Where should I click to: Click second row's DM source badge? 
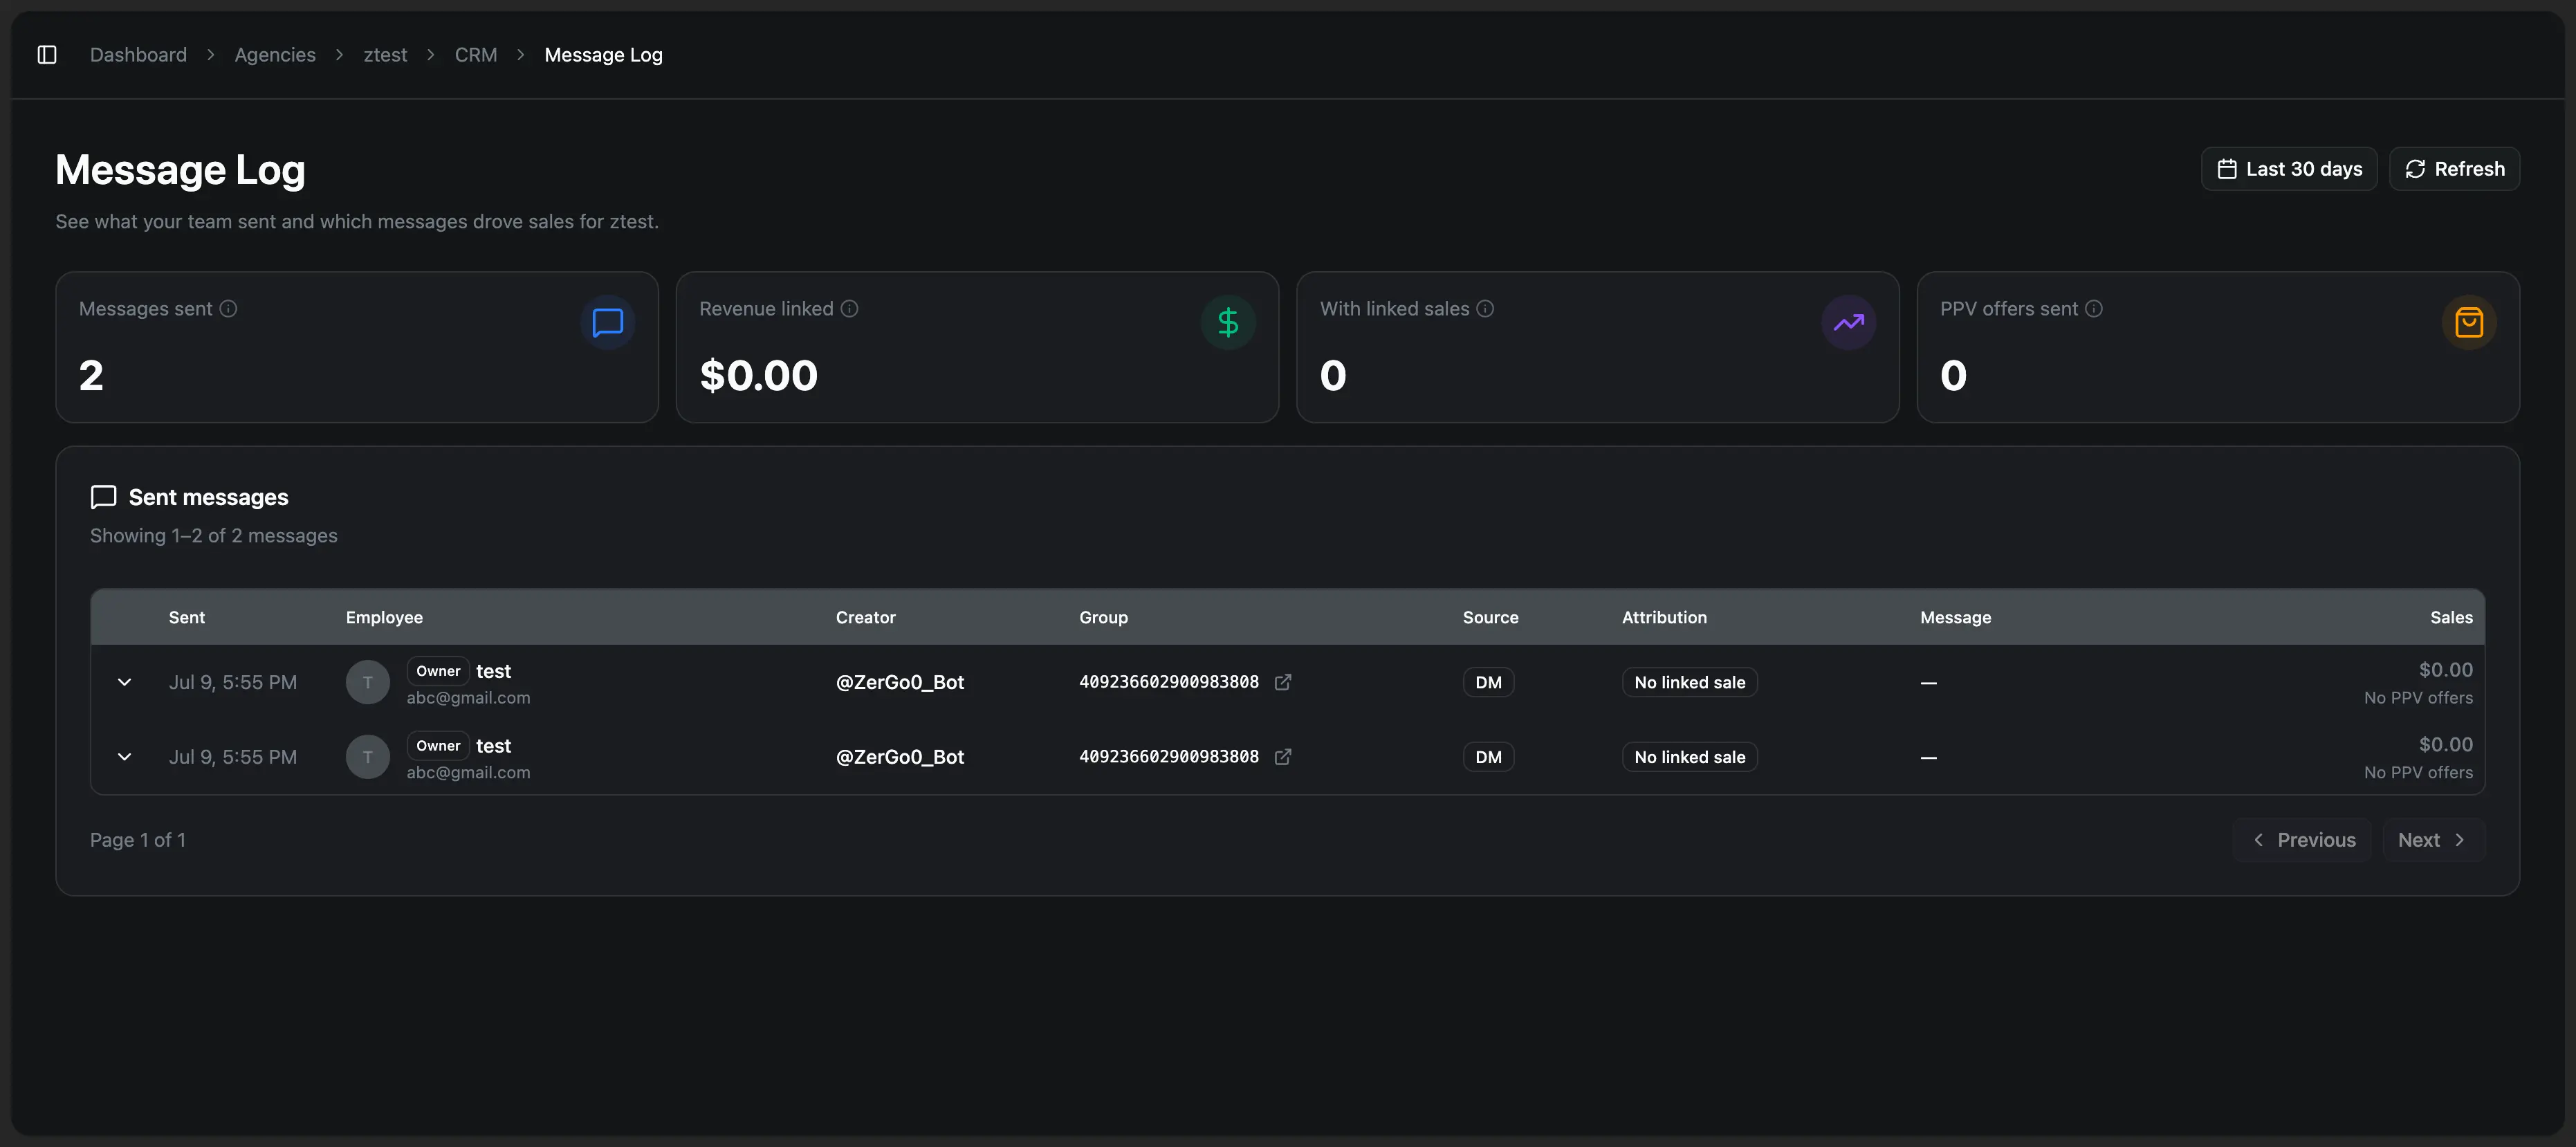click(1488, 757)
